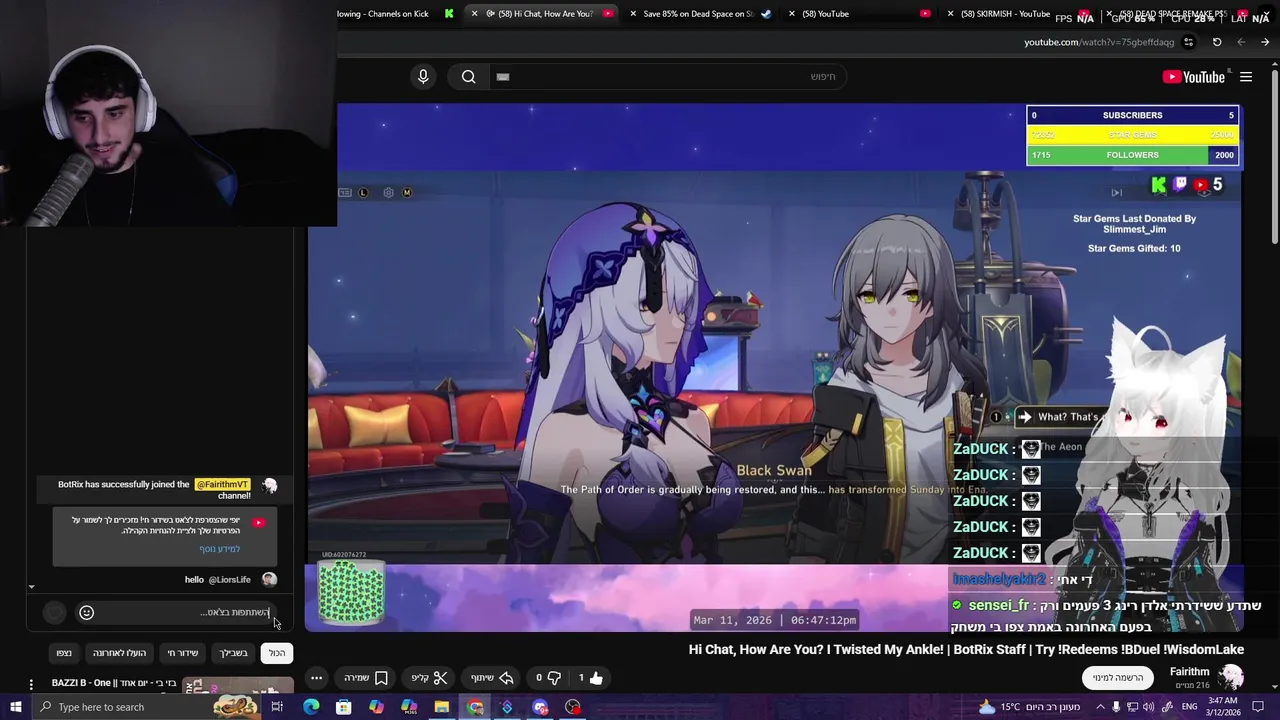This screenshot has width=1280, height=720.
Task: Open the network icon in system tray
Action: [1132, 707]
